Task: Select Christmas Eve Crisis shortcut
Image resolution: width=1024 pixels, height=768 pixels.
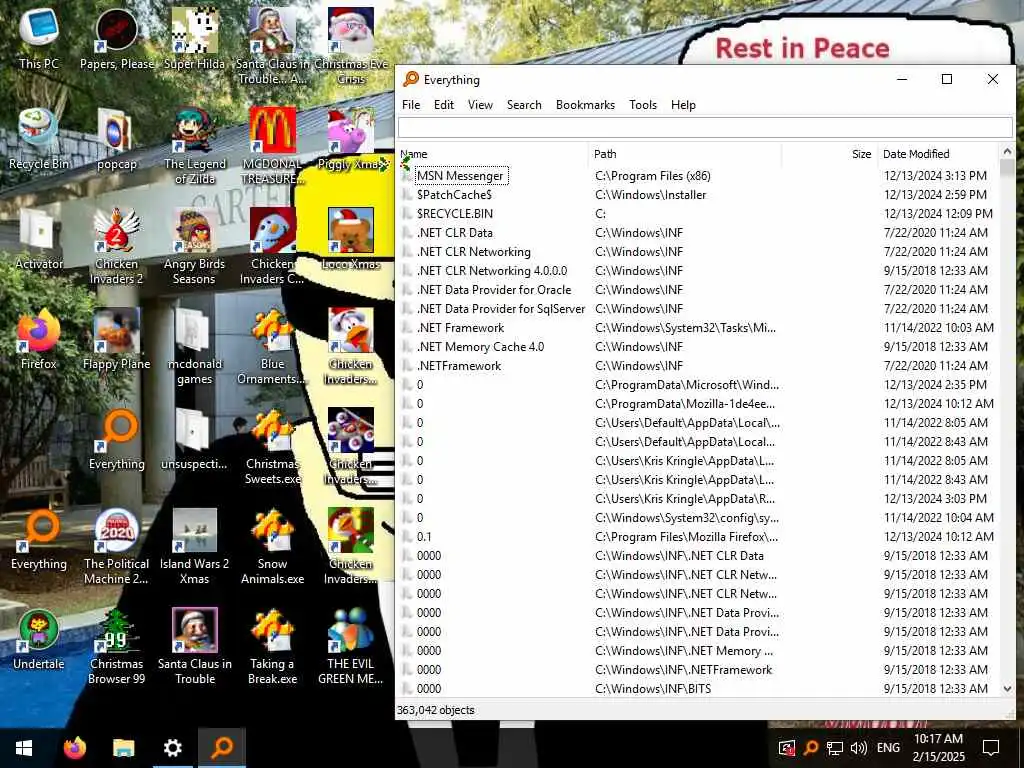Action: (351, 46)
